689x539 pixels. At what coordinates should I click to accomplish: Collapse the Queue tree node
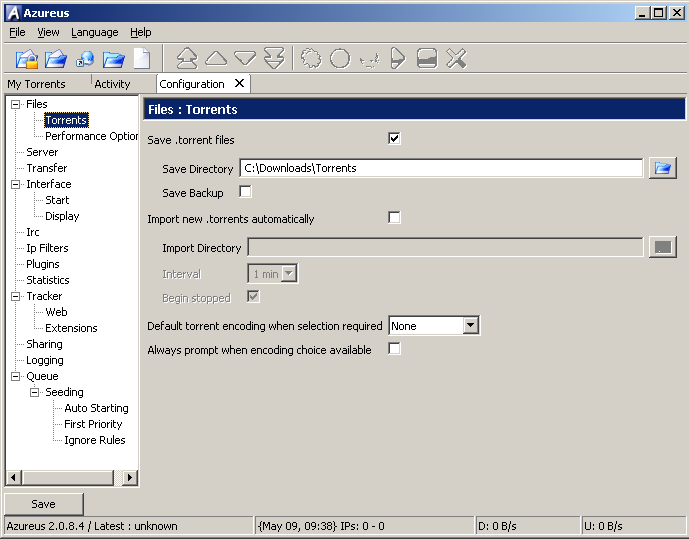[16, 376]
